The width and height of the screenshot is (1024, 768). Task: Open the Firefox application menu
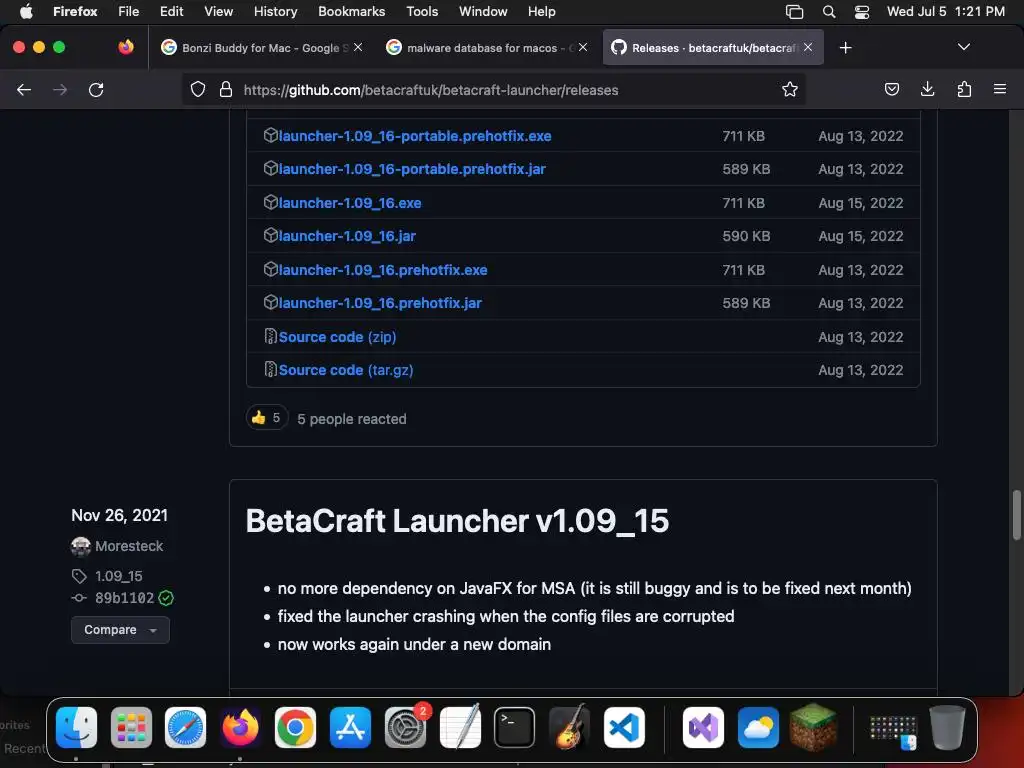click(x=75, y=11)
